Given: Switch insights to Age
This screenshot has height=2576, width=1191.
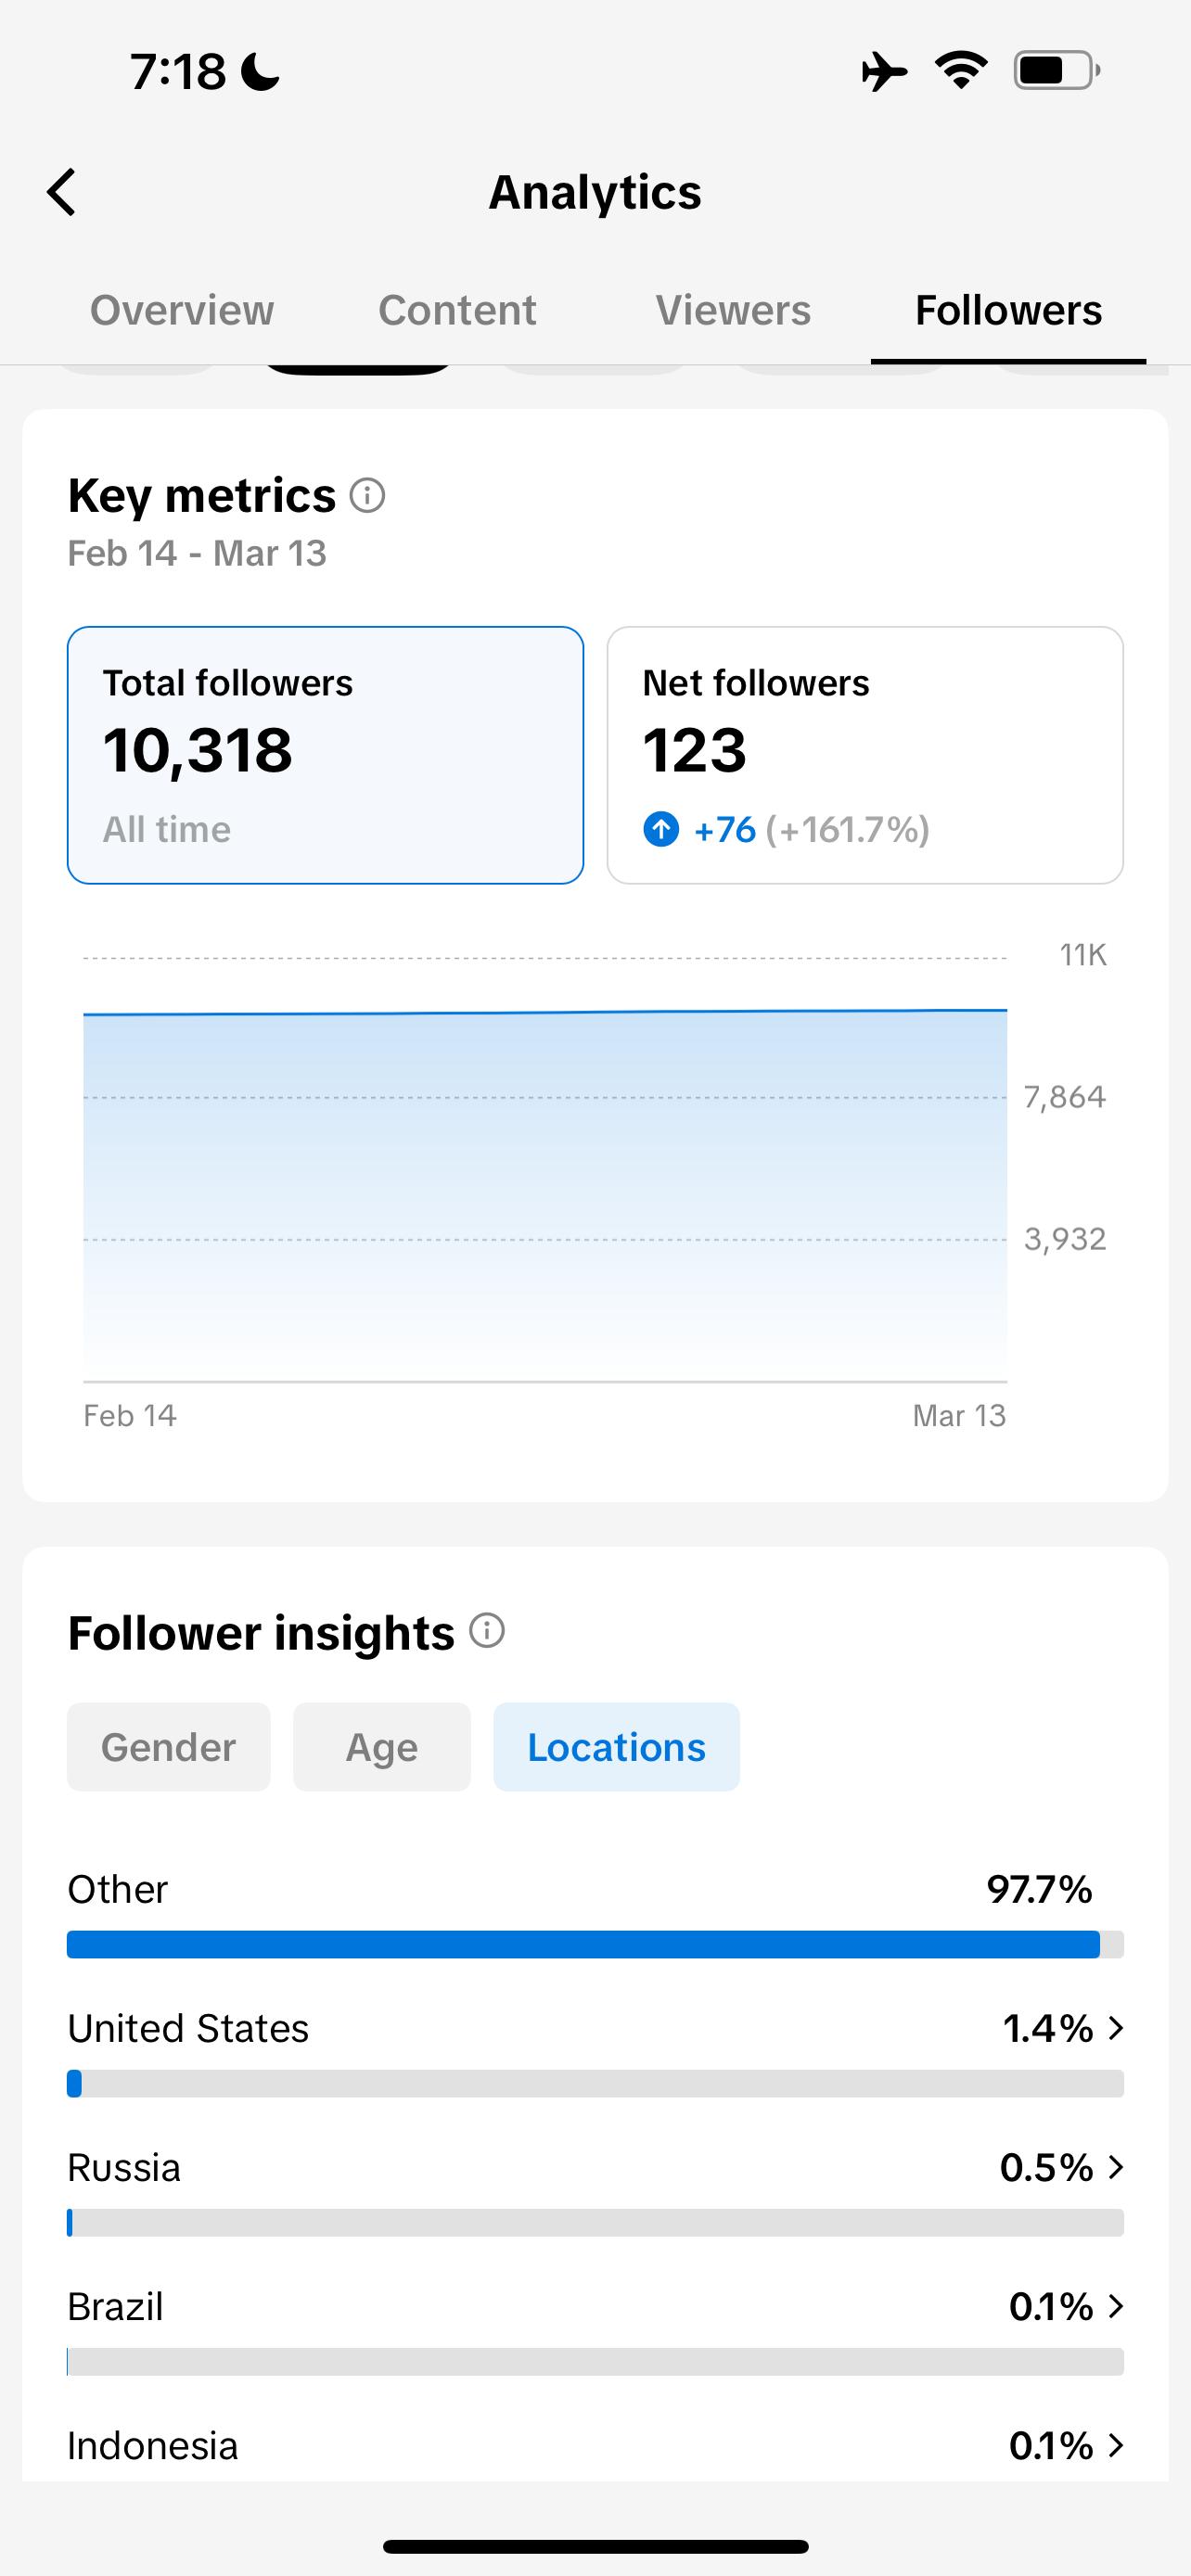Looking at the screenshot, I should tap(382, 1747).
